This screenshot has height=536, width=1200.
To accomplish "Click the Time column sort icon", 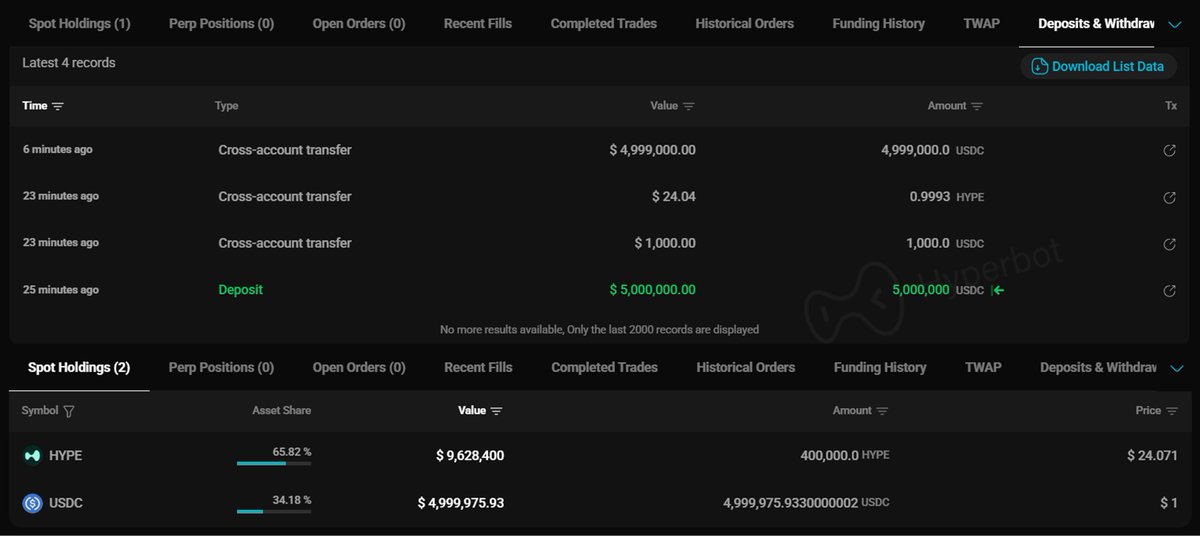I will (x=58, y=106).
